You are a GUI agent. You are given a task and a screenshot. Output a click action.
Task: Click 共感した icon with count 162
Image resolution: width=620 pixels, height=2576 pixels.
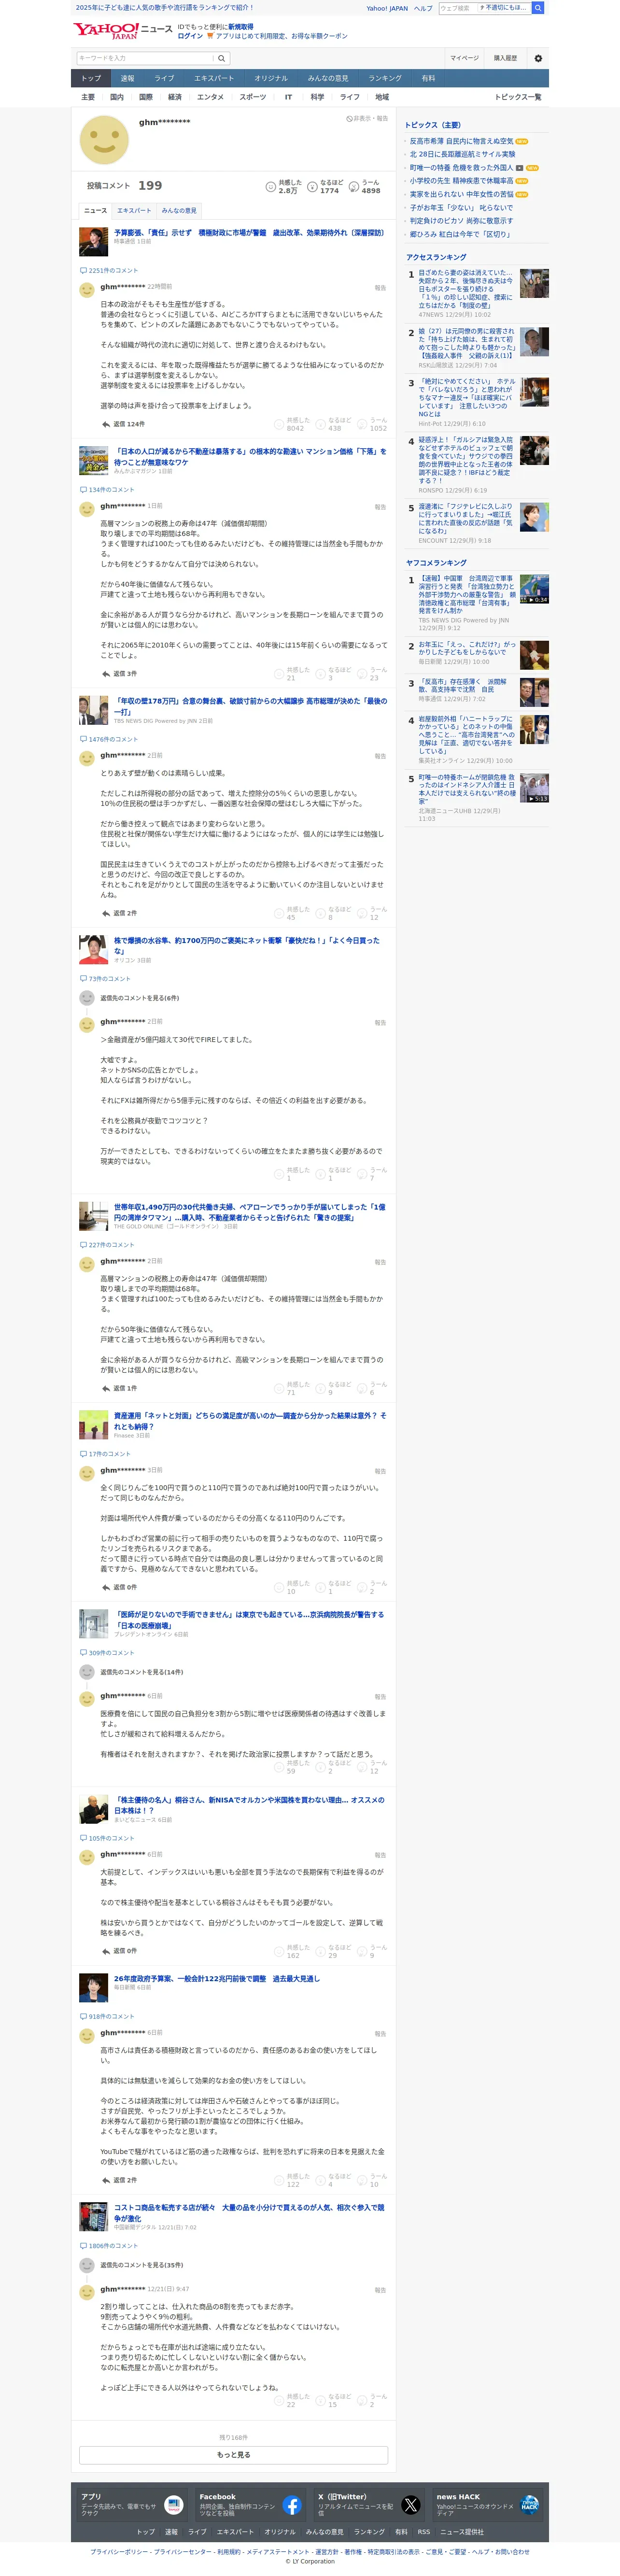279,1951
